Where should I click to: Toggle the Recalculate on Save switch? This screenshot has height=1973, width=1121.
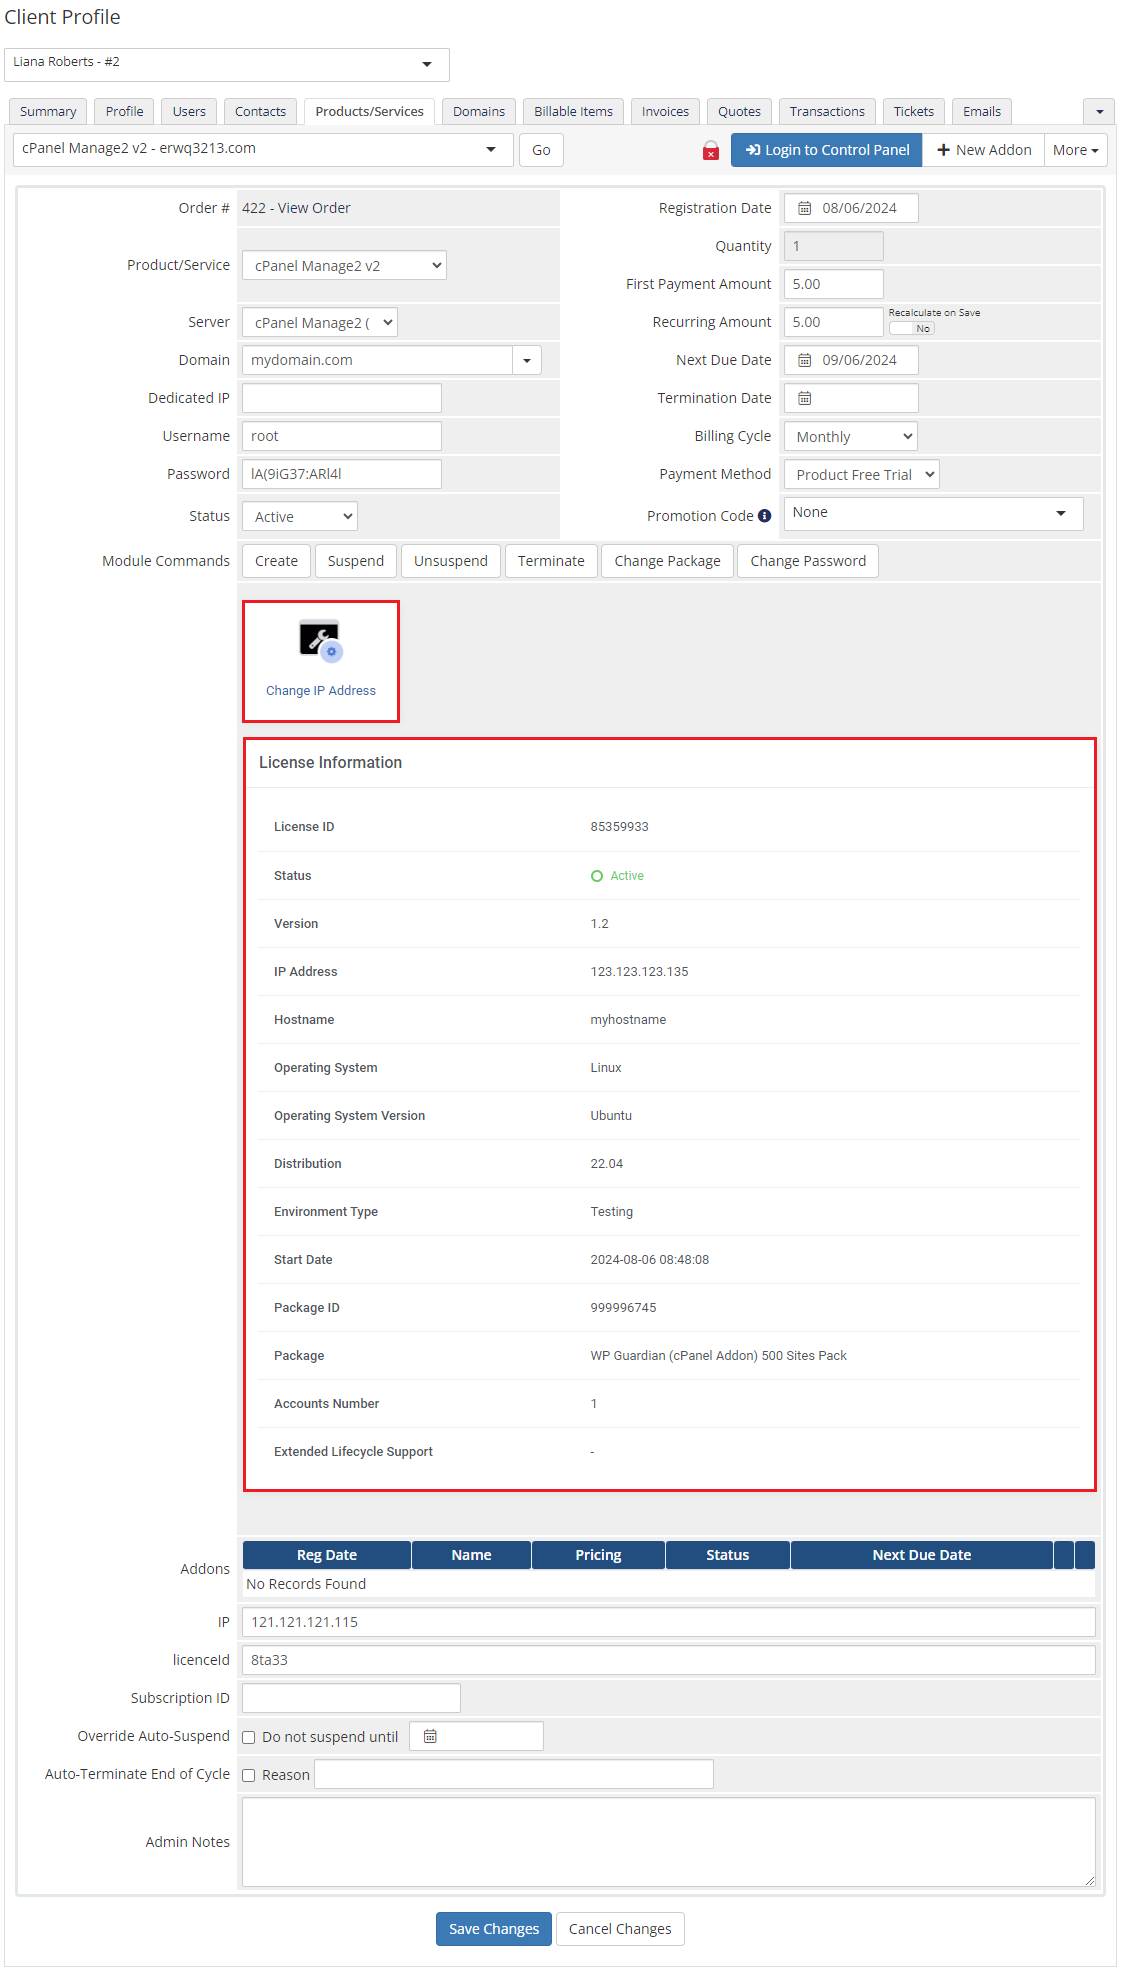click(x=911, y=328)
